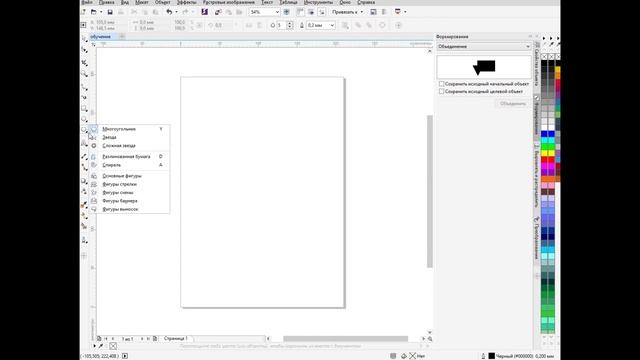Pick Complex Star in the flyout
Image resolution: width=640 pixels, height=360 pixels.
(x=129, y=145)
